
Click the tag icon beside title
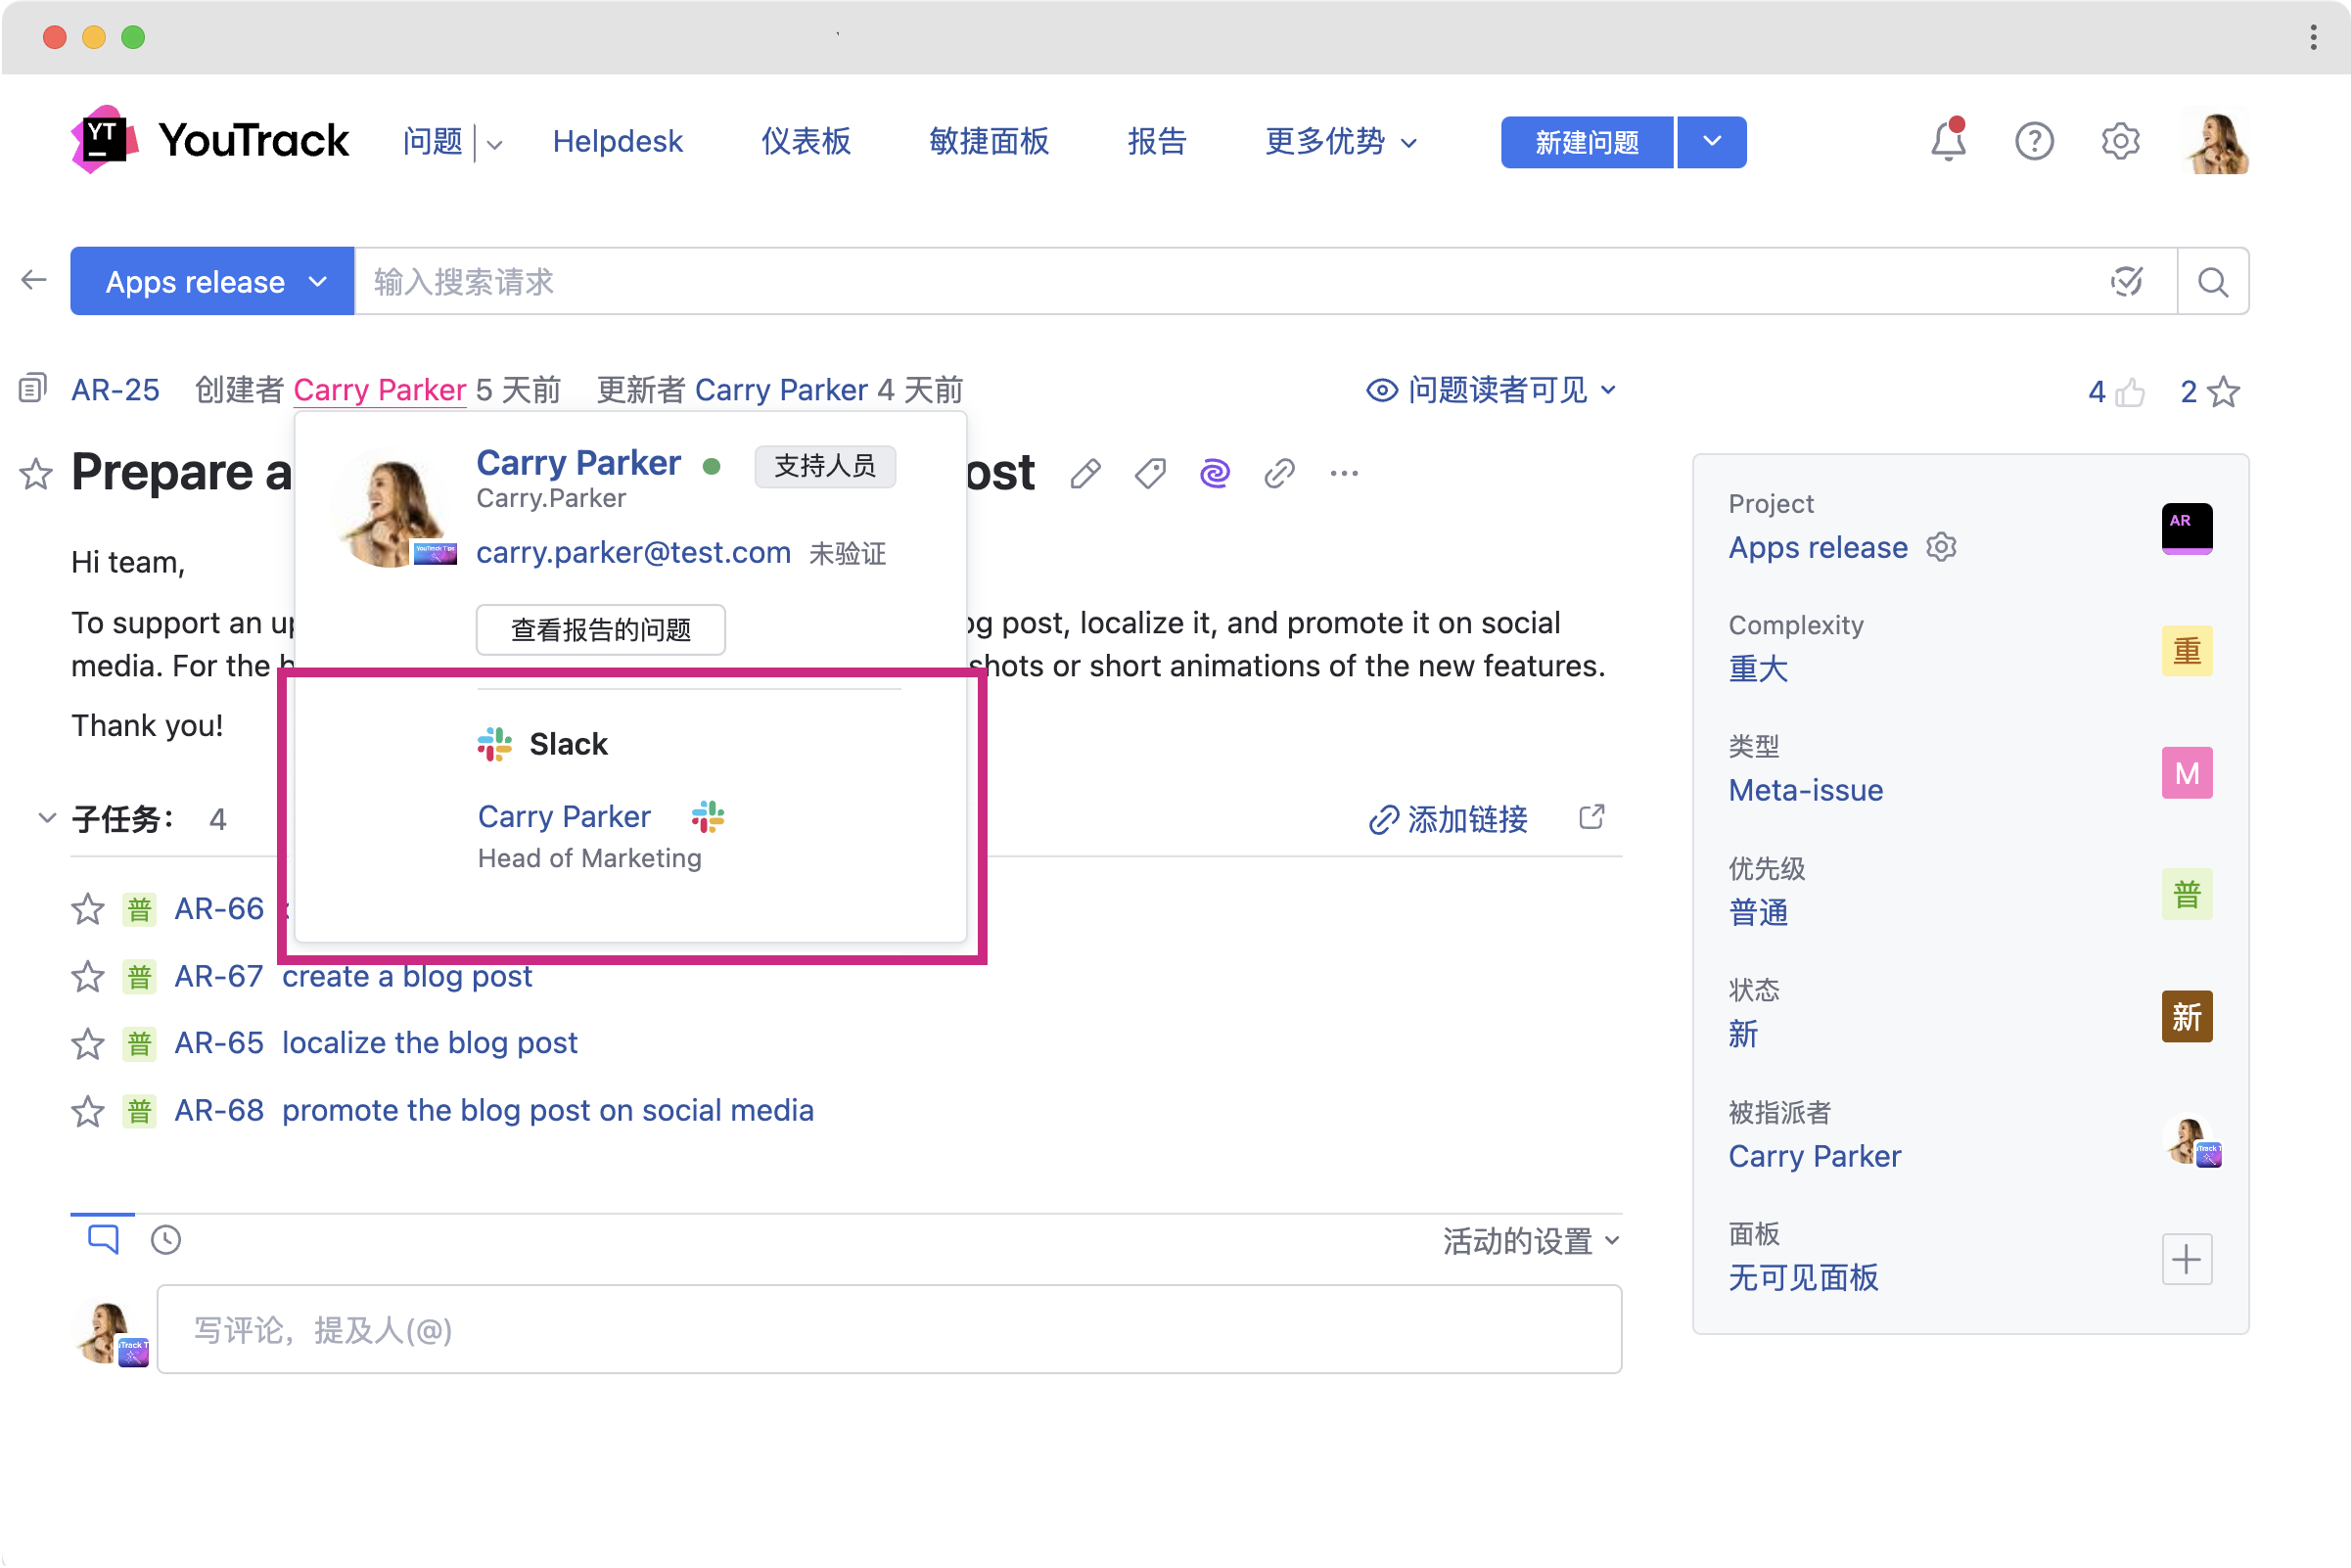[x=1150, y=473]
